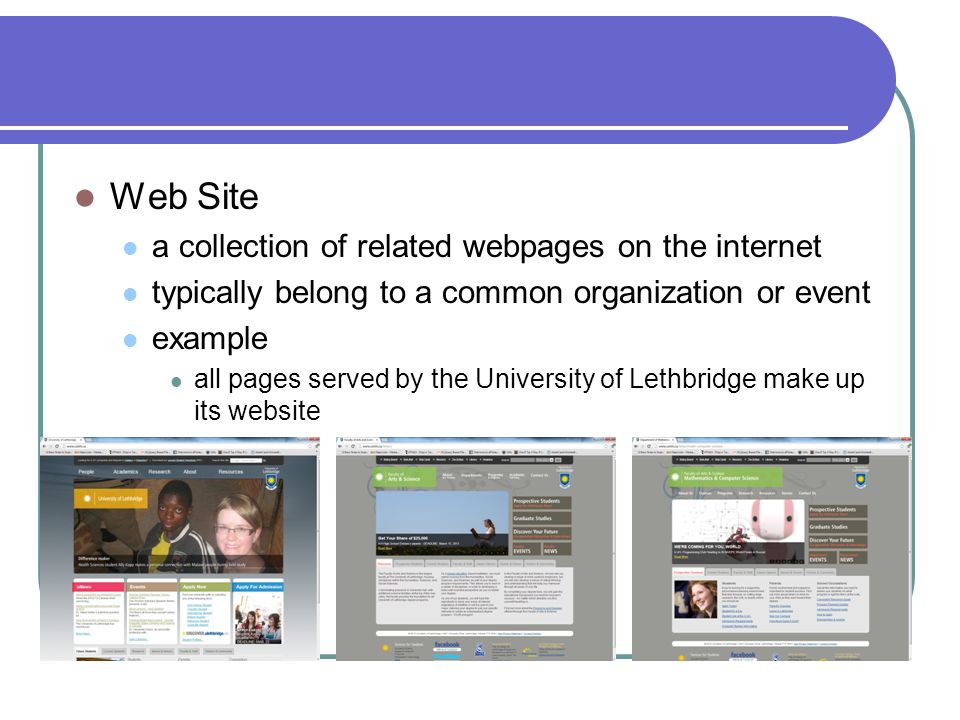The width and height of the screenshot is (960, 720).
Task: Click facebook logo in Arts & Science footer
Action: (447, 645)
